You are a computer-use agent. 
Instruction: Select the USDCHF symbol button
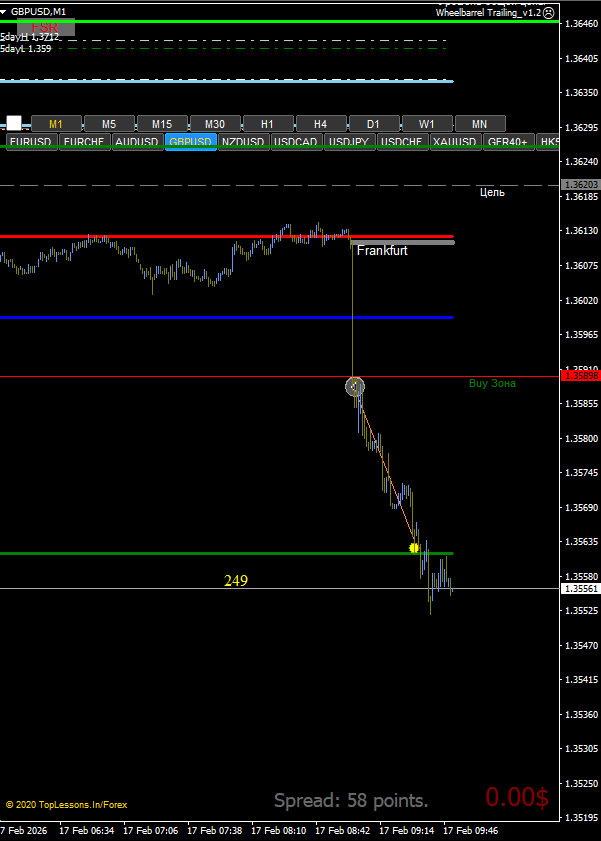coord(402,142)
